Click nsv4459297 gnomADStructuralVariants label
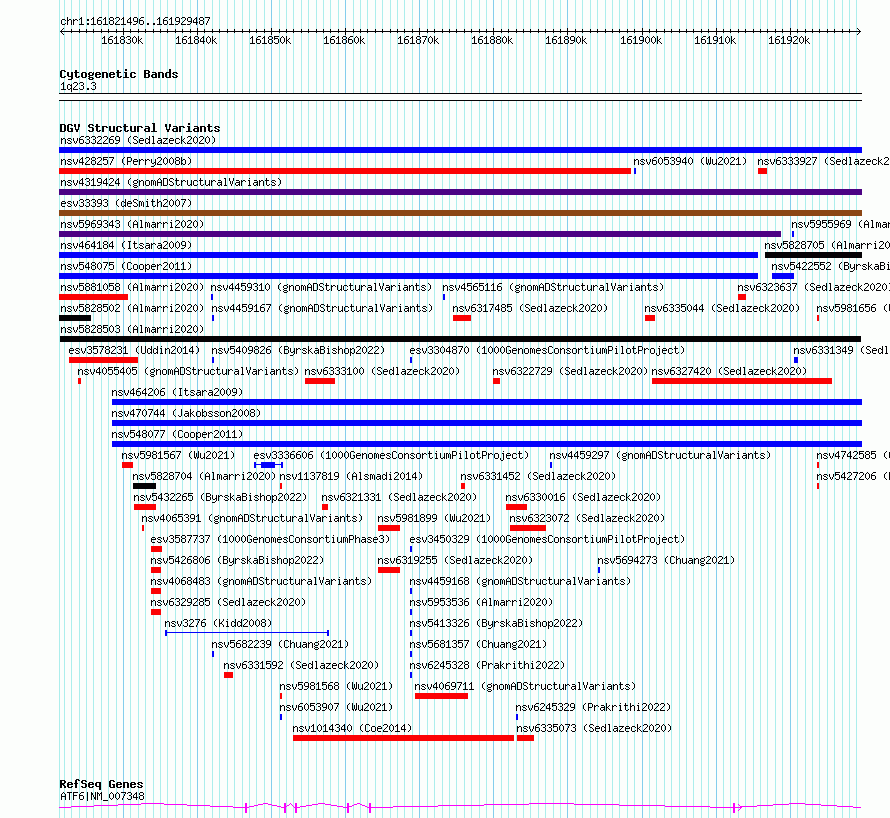 coord(660,455)
